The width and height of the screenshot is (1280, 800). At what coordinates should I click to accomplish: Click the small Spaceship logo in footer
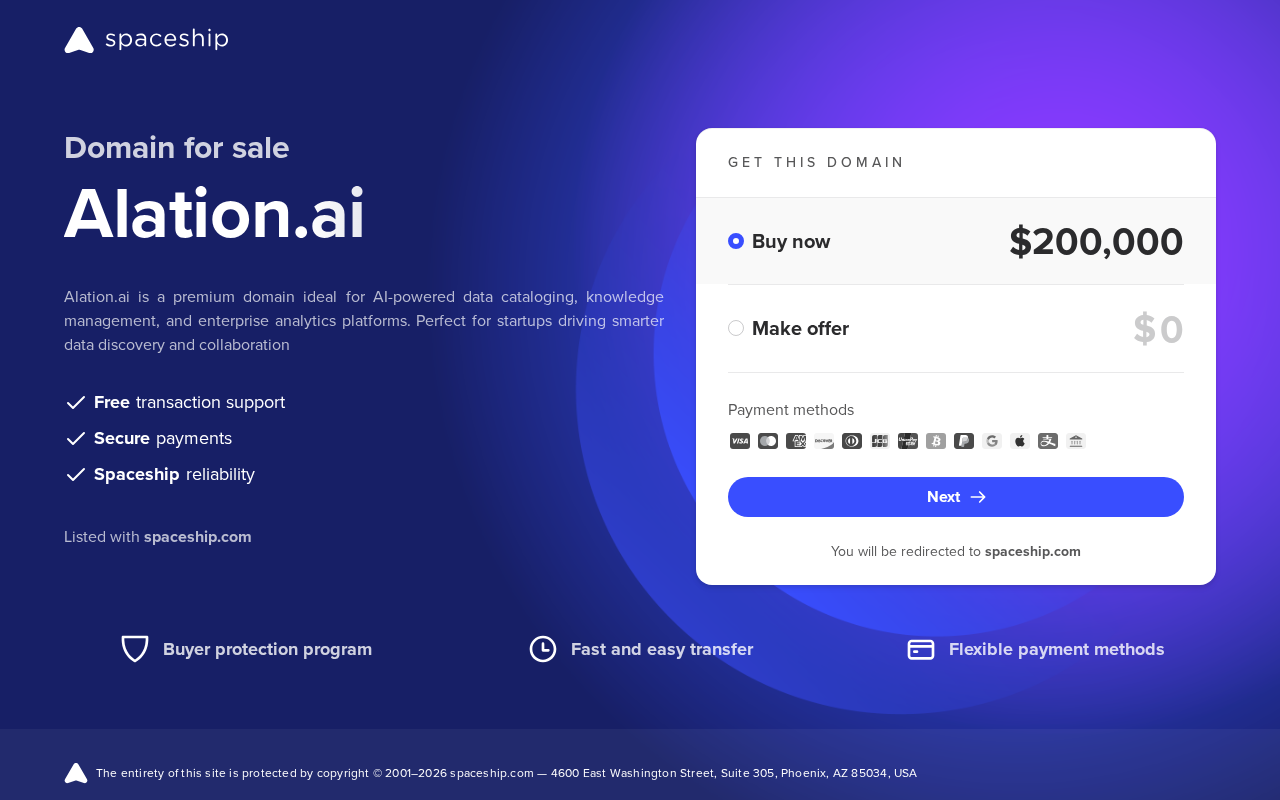pyautogui.click(x=76, y=773)
